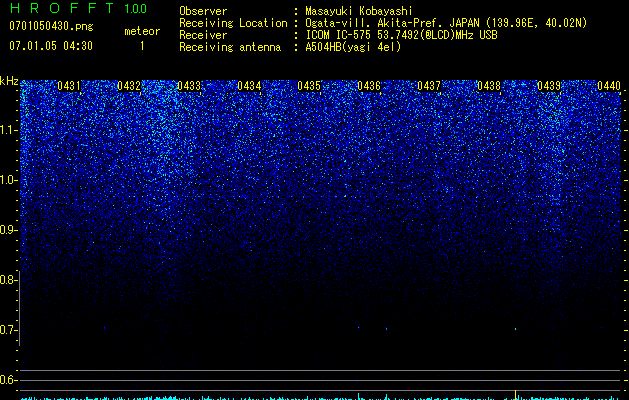Click the Receiving antenna label
The image size is (629, 400).
click(x=230, y=47)
